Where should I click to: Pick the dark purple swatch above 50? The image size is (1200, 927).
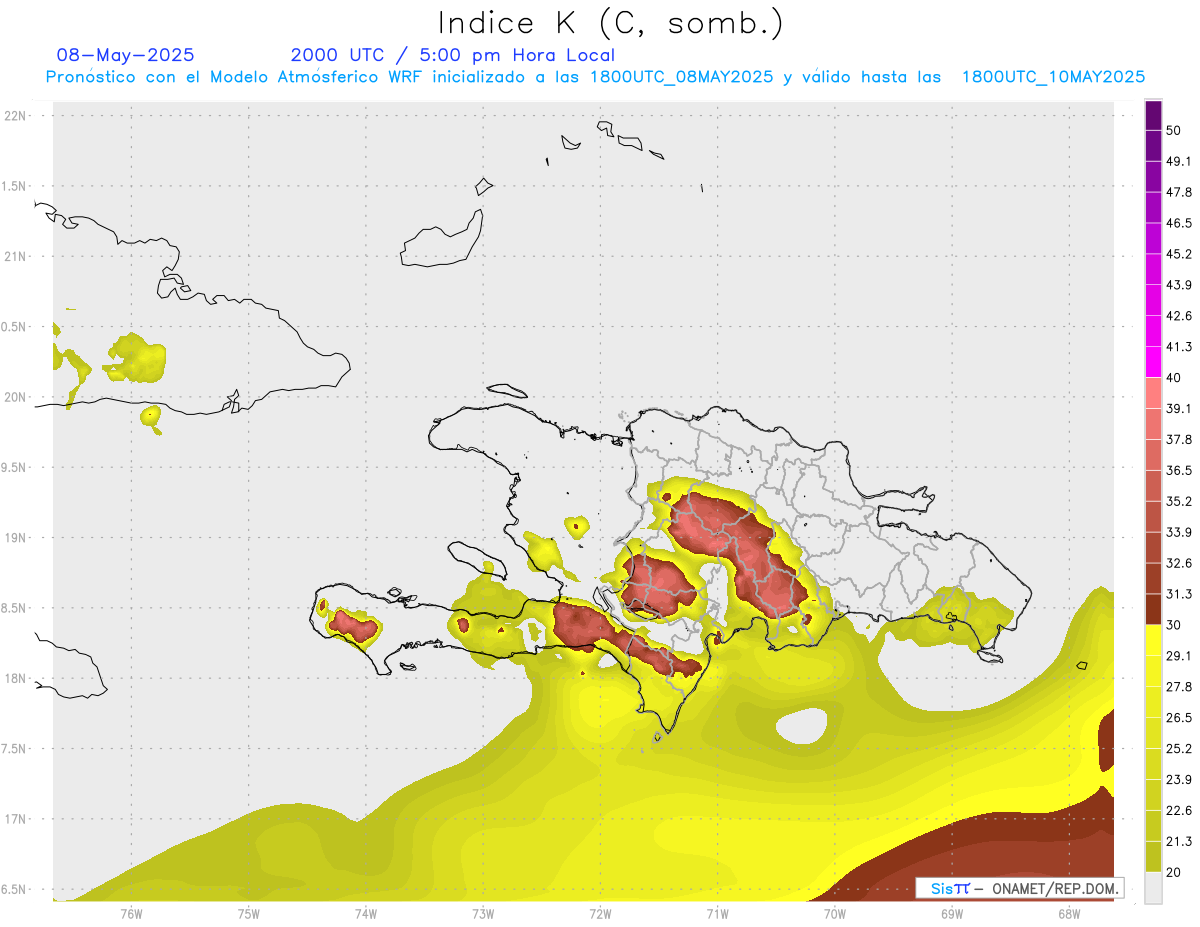tap(1153, 115)
